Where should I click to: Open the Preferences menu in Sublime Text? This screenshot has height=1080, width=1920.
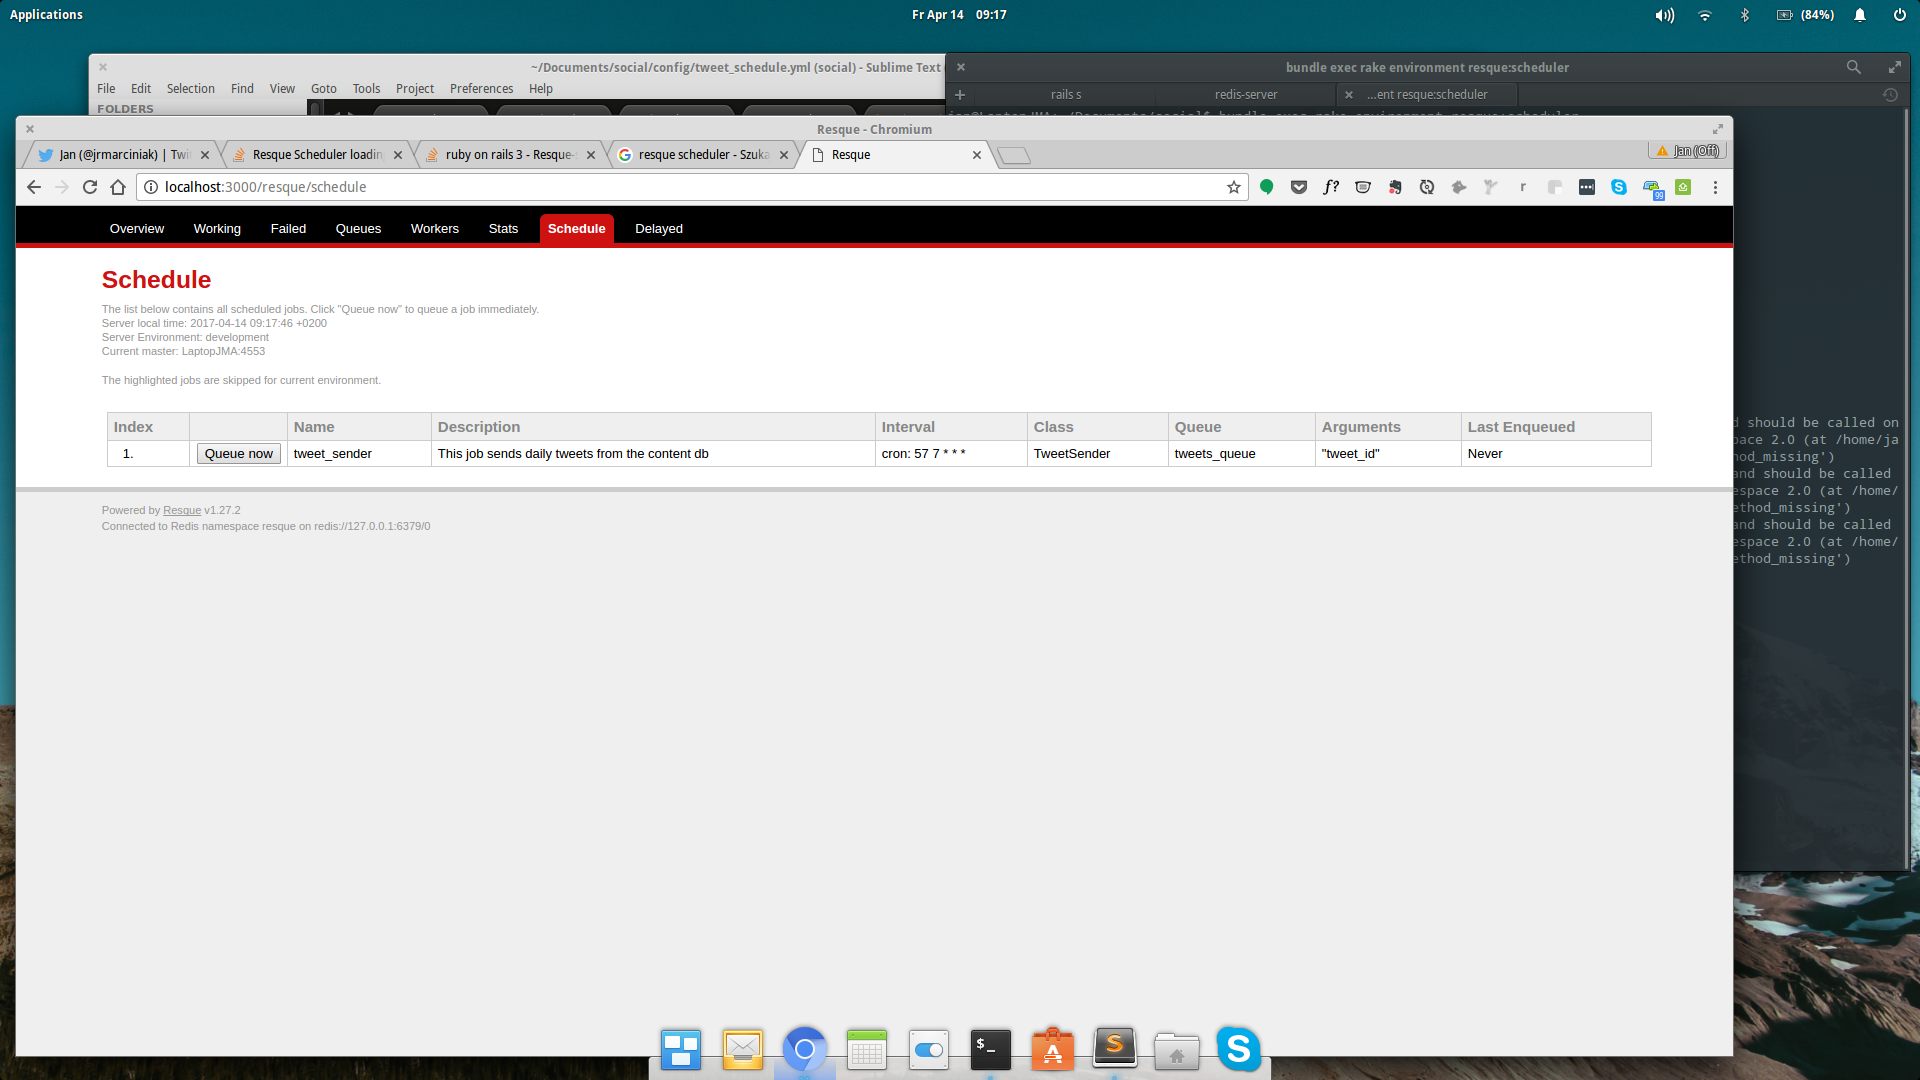point(481,89)
